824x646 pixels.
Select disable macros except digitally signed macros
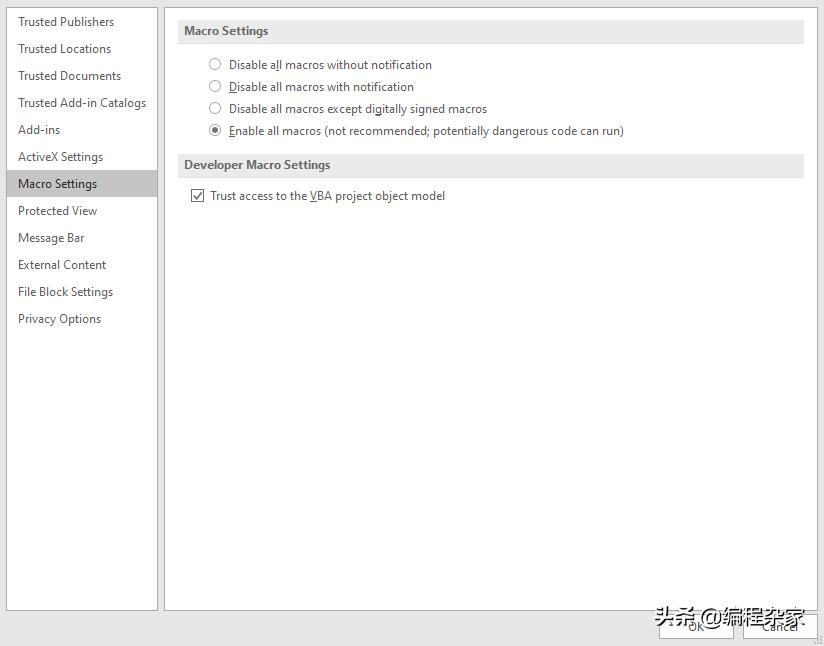[x=215, y=108]
